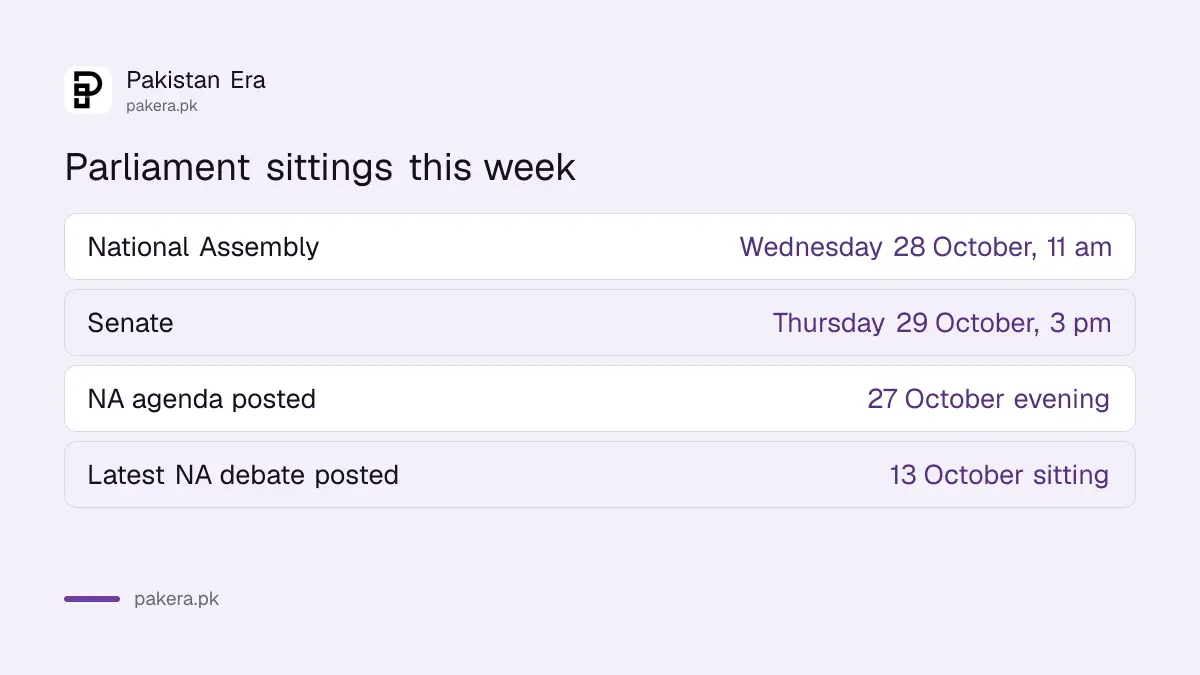Click the purple accent bar in footer
The height and width of the screenshot is (675, 1200).
click(92, 599)
